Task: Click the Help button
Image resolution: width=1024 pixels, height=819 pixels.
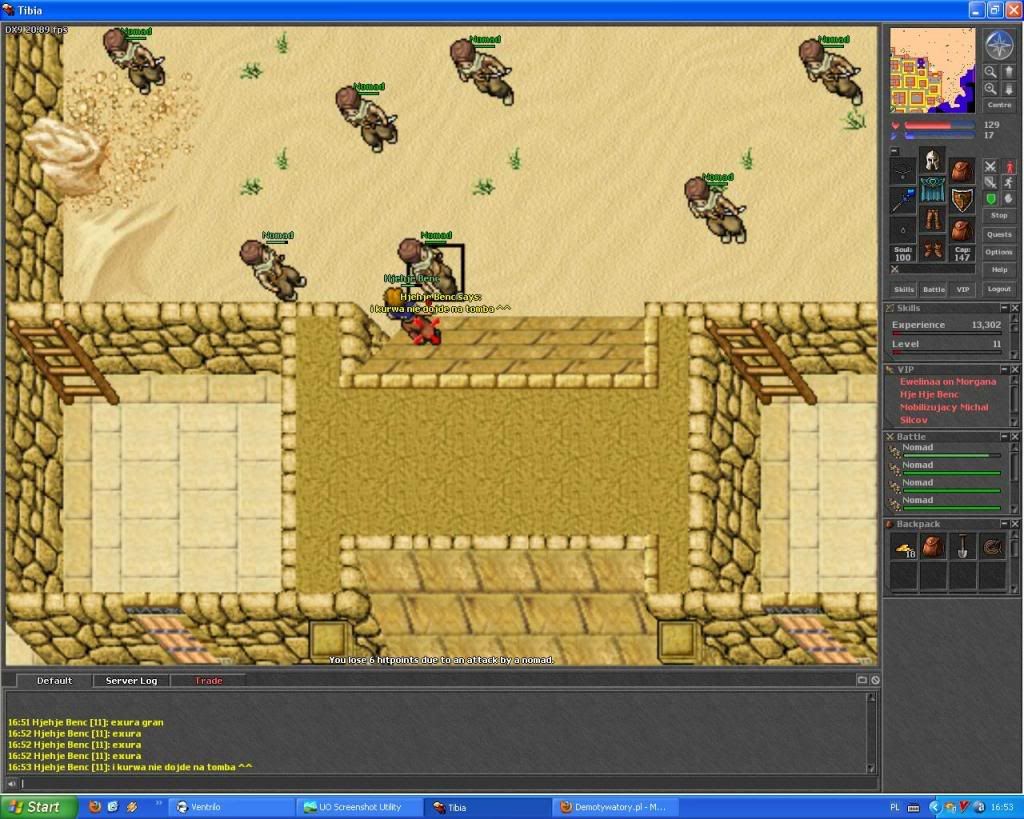Action: pyautogui.click(x=999, y=270)
